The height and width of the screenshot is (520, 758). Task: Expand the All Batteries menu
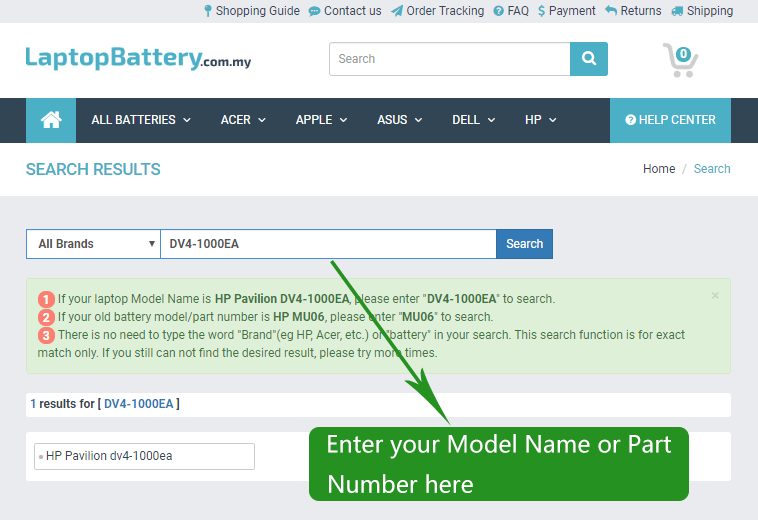[140, 120]
